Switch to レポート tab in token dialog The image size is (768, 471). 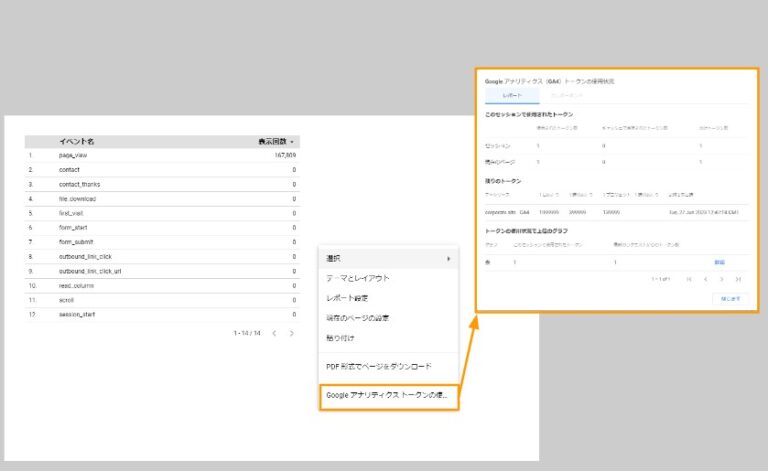click(512, 95)
